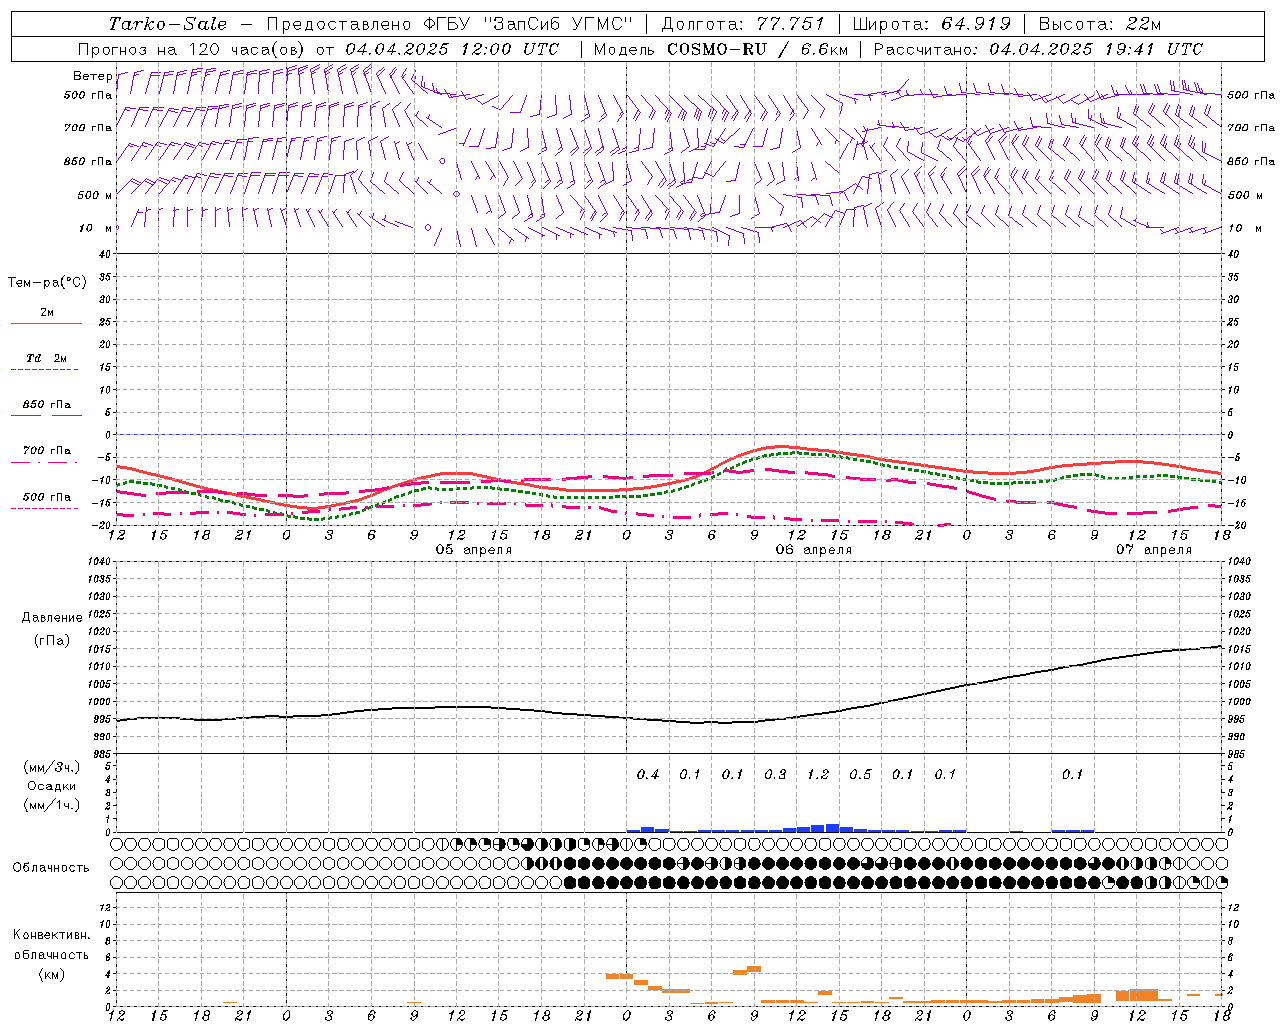1280x1024 pixels.
Task: Select the 07 апреля date label
Action: (1154, 550)
